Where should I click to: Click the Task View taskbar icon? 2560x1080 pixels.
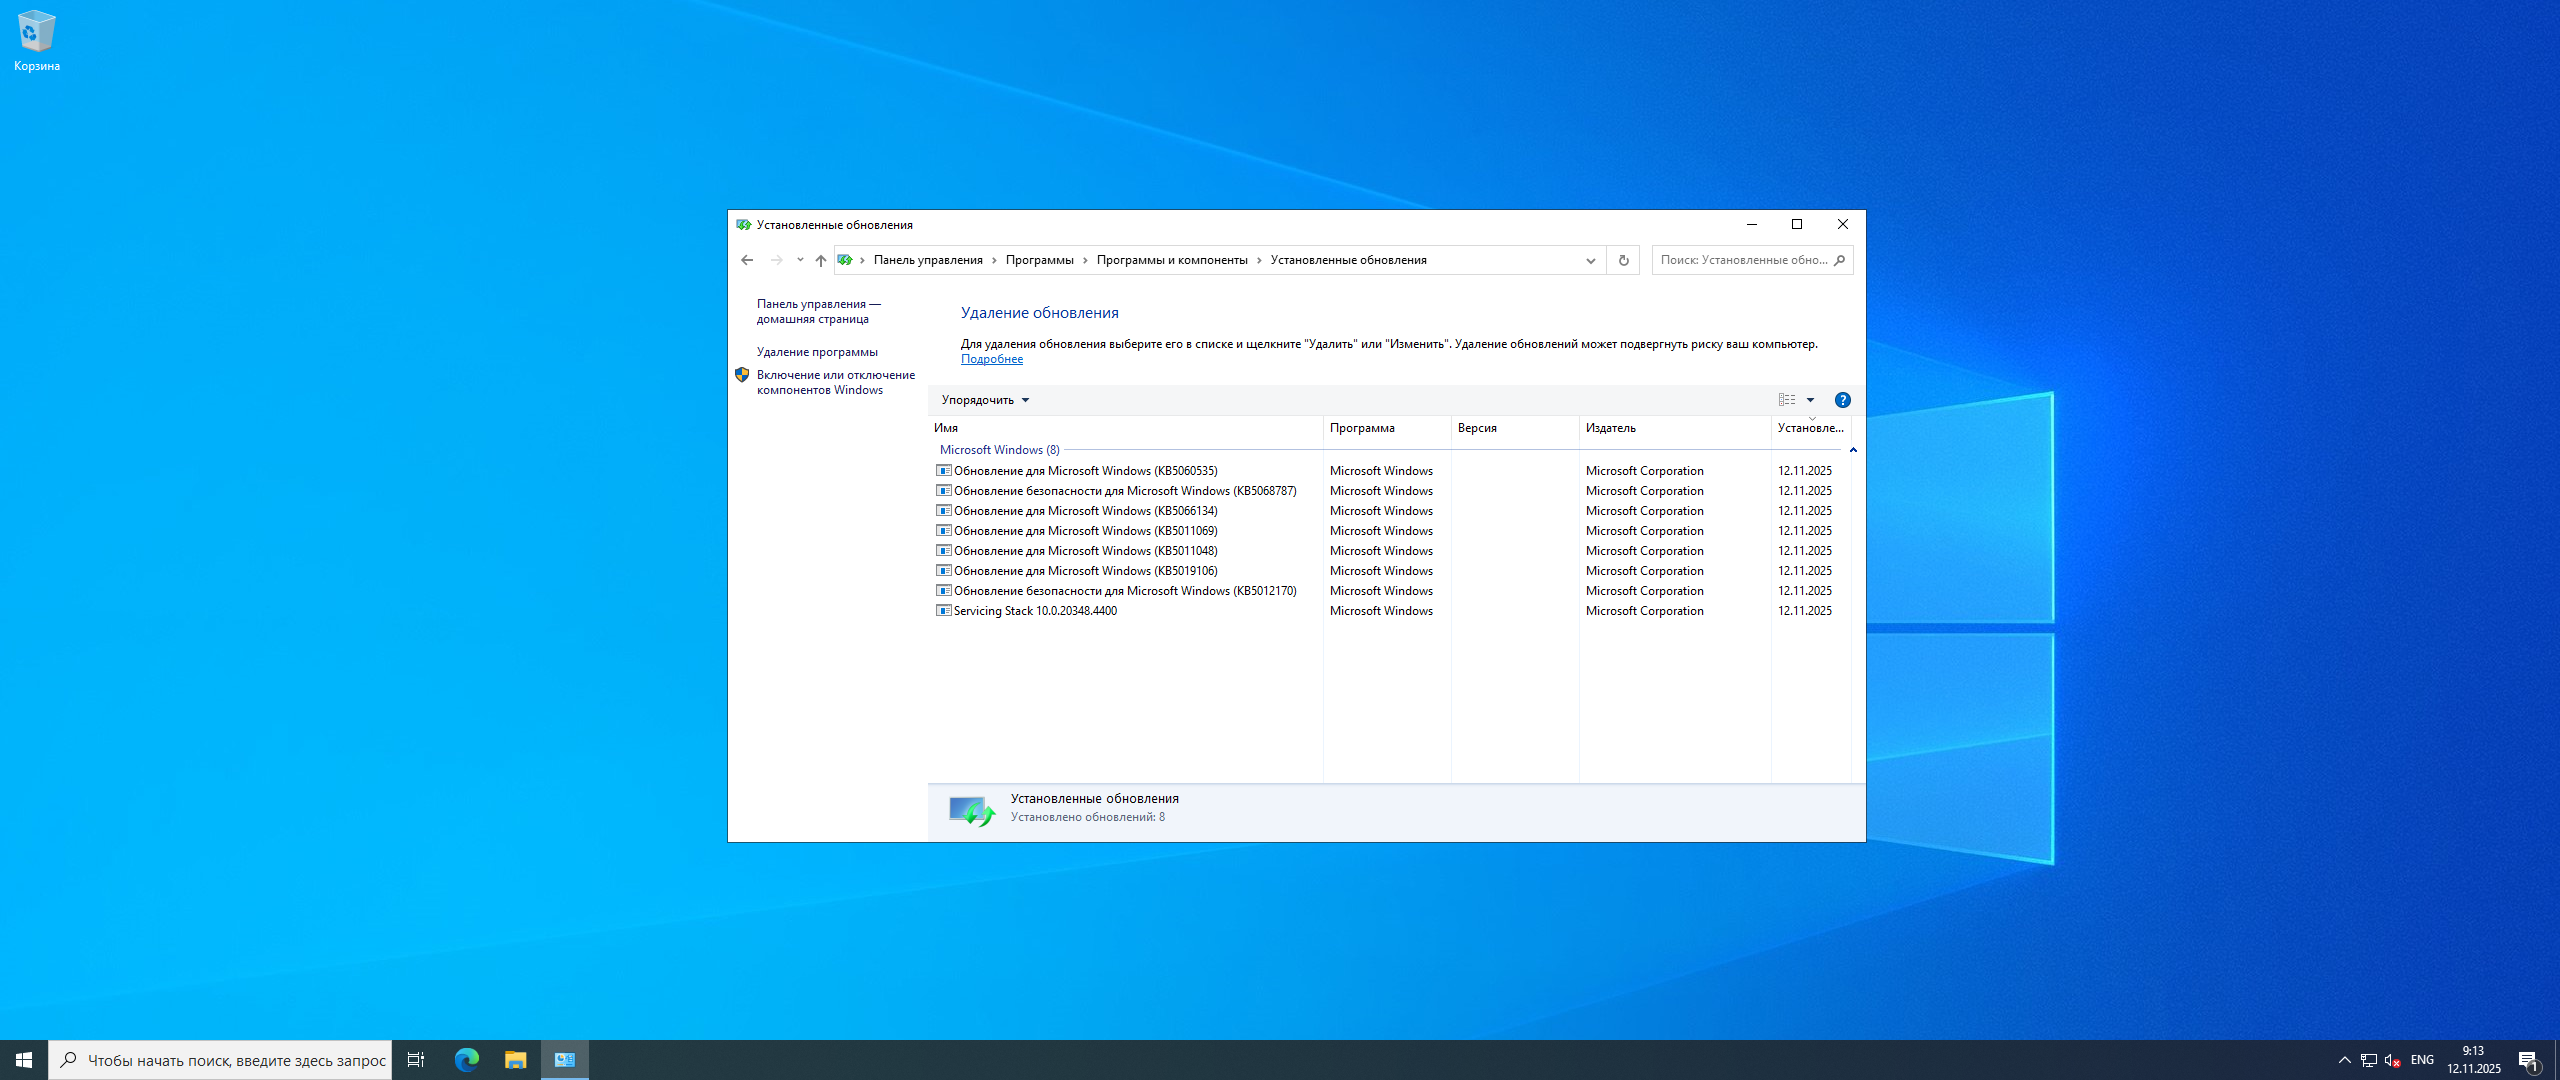(x=416, y=1060)
